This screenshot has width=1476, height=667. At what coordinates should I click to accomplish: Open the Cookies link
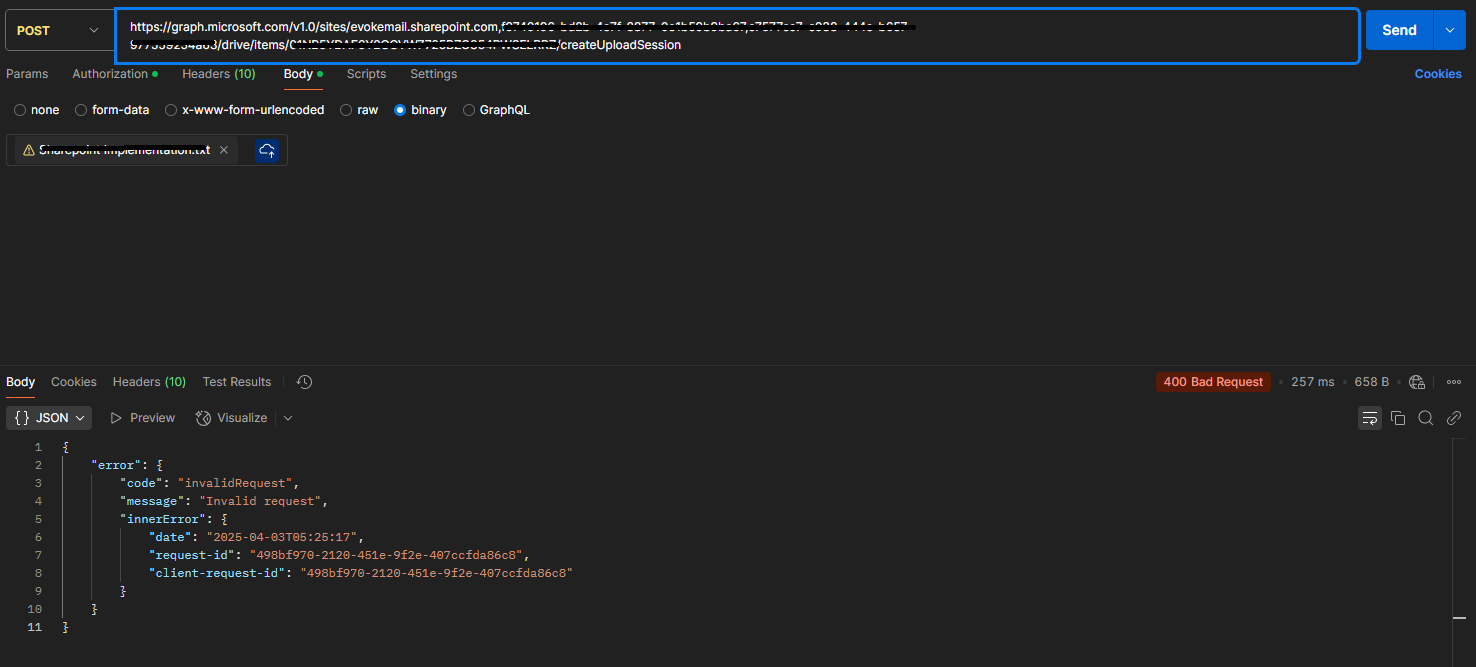click(1438, 74)
